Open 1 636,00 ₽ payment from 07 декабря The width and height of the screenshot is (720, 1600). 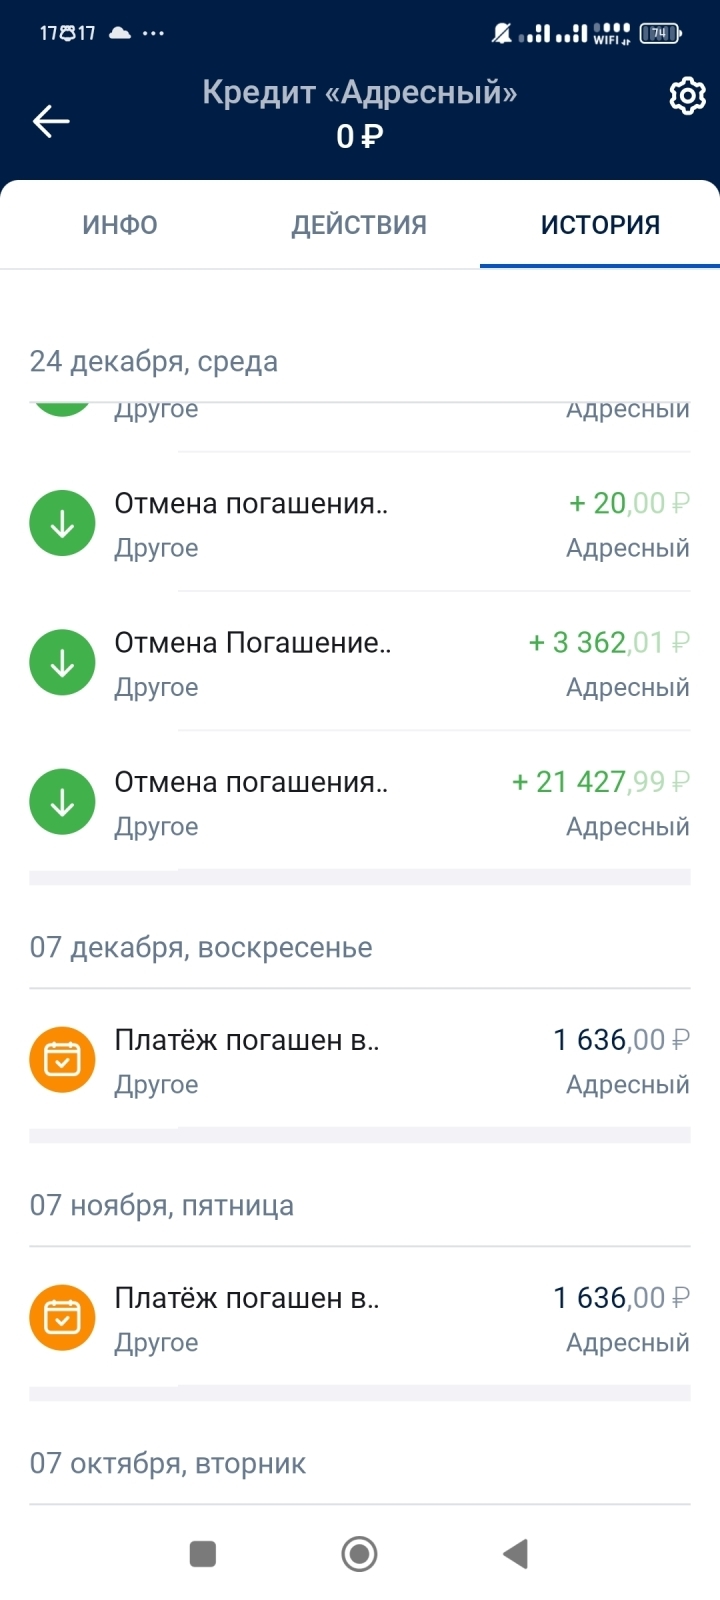(x=621, y=1040)
